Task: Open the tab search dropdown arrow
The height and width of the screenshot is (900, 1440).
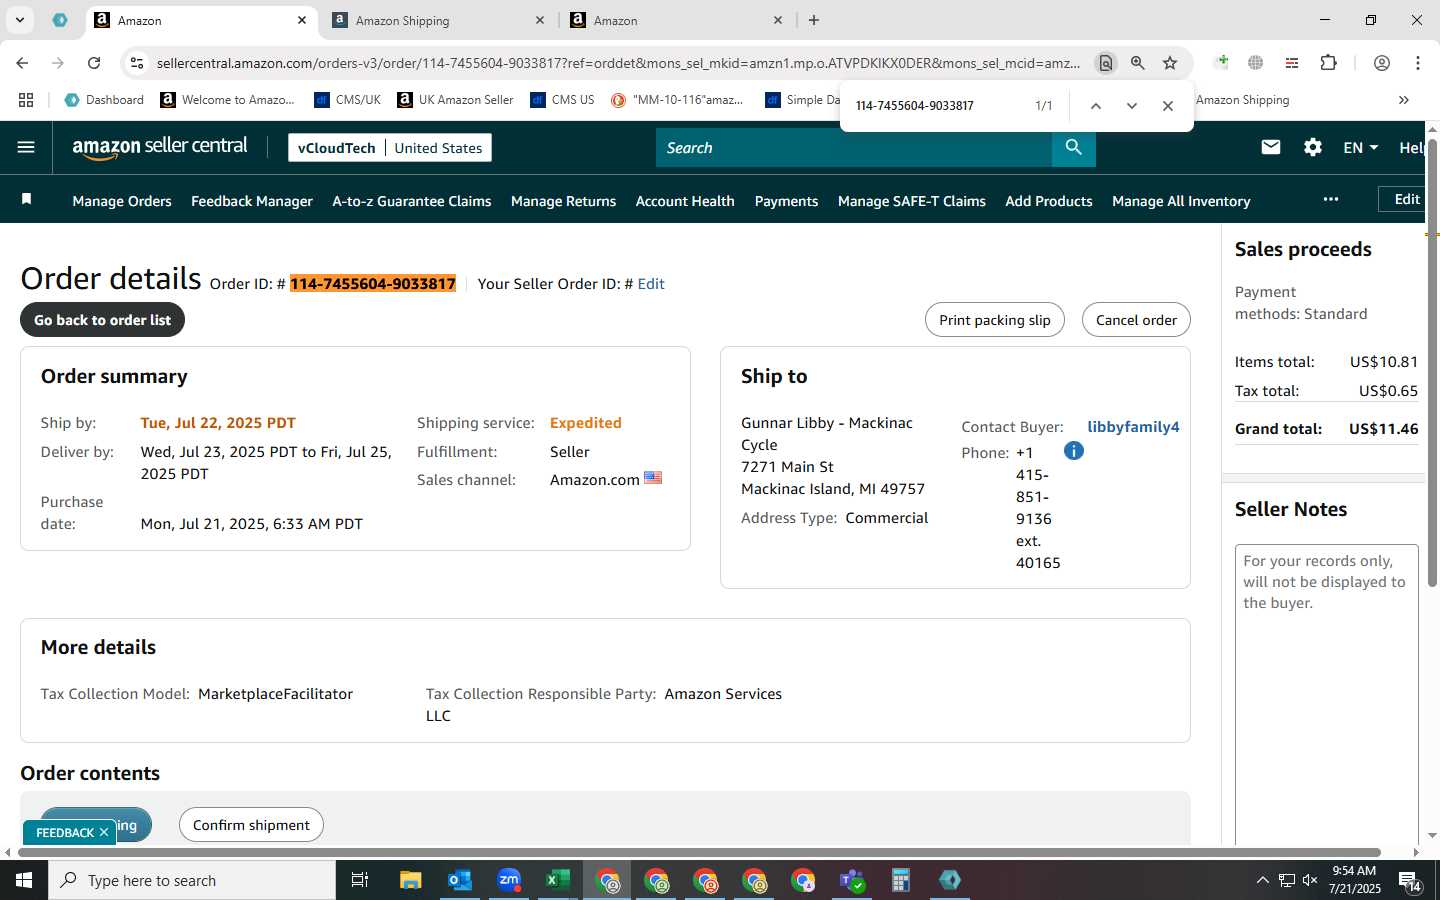Action: [19, 20]
